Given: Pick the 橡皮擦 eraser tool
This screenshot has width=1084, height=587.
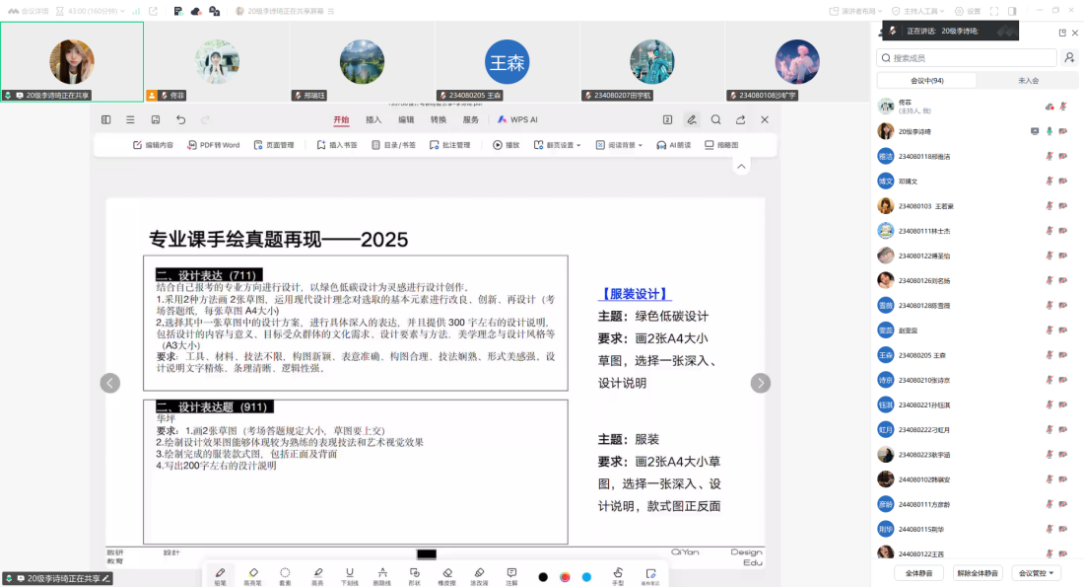Looking at the screenshot, I should click(x=448, y=574).
